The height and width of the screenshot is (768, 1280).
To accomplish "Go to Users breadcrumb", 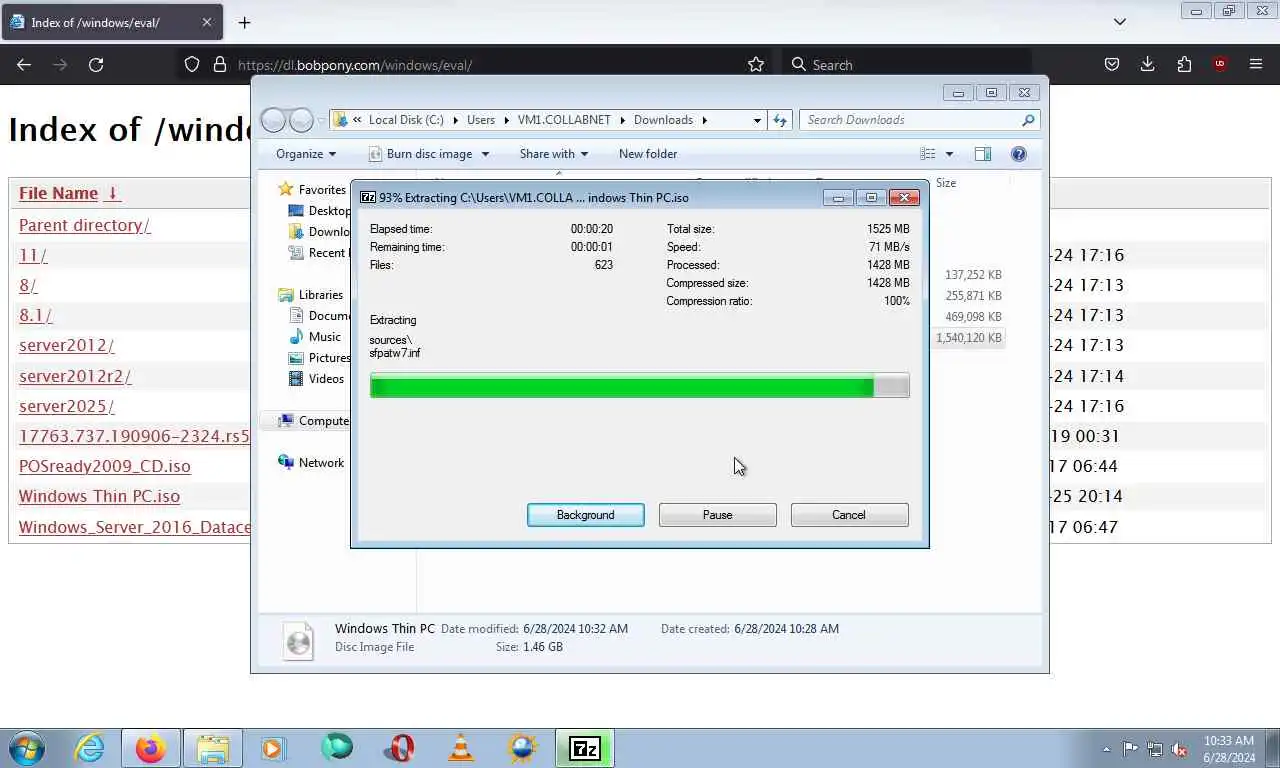I will (480, 120).
